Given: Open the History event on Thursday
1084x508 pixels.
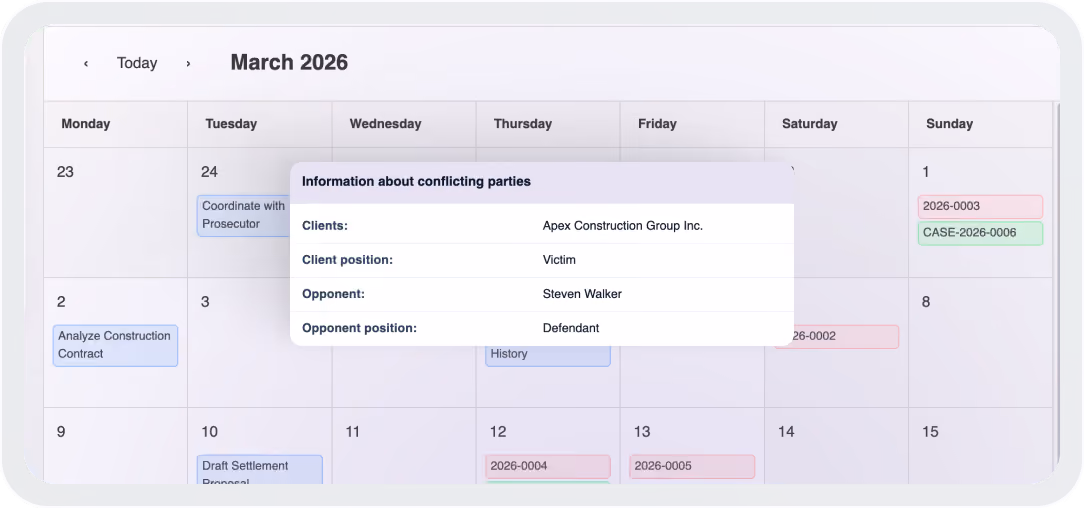Looking at the screenshot, I should [548, 355].
